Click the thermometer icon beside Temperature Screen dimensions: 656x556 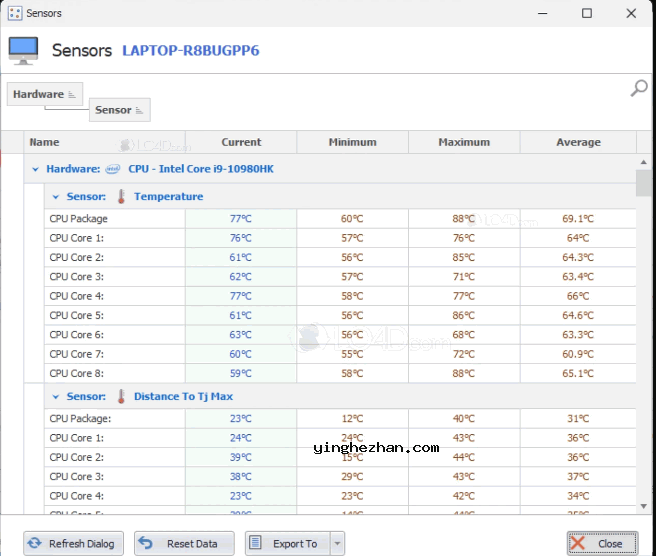coord(121,197)
